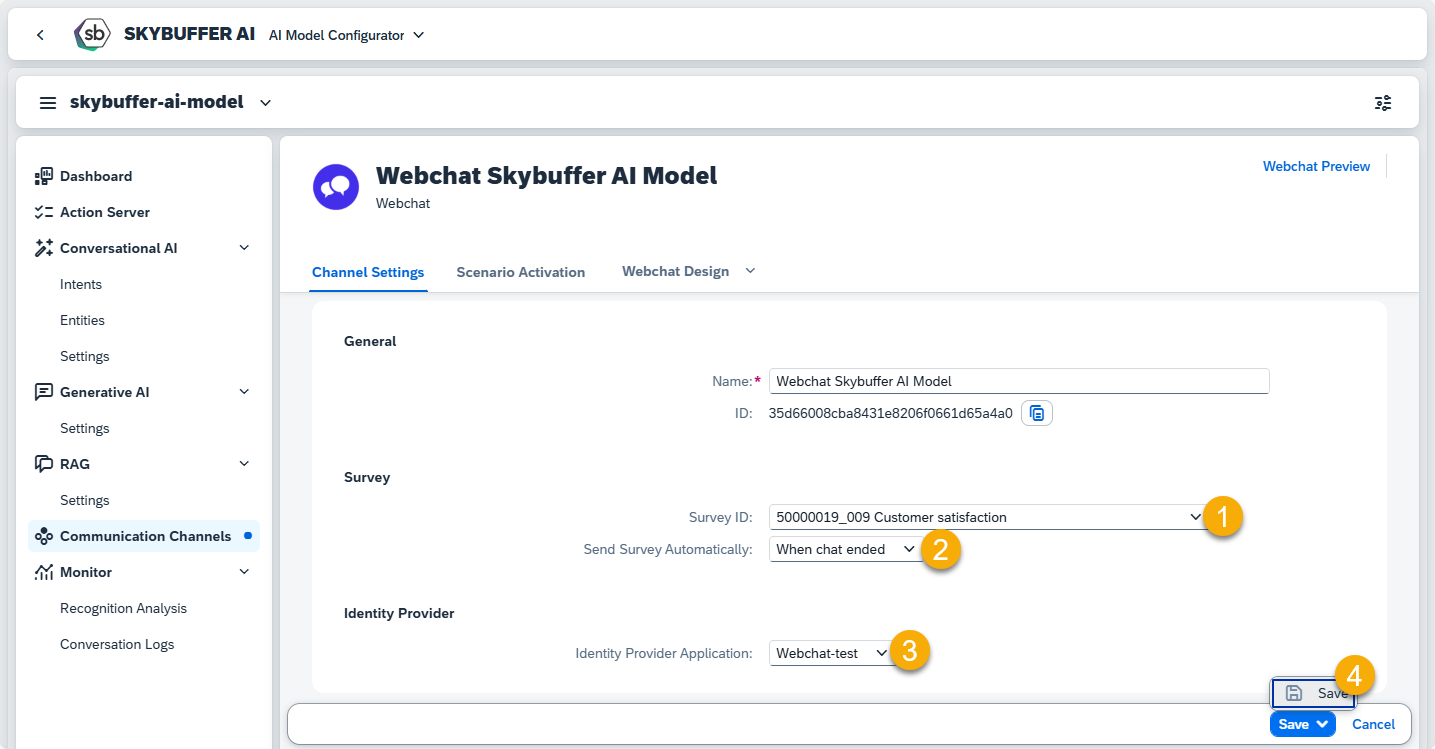1435x749 pixels.
Task: Select Communication Channels in the sidebar
Action: click(x=145, y=536)
